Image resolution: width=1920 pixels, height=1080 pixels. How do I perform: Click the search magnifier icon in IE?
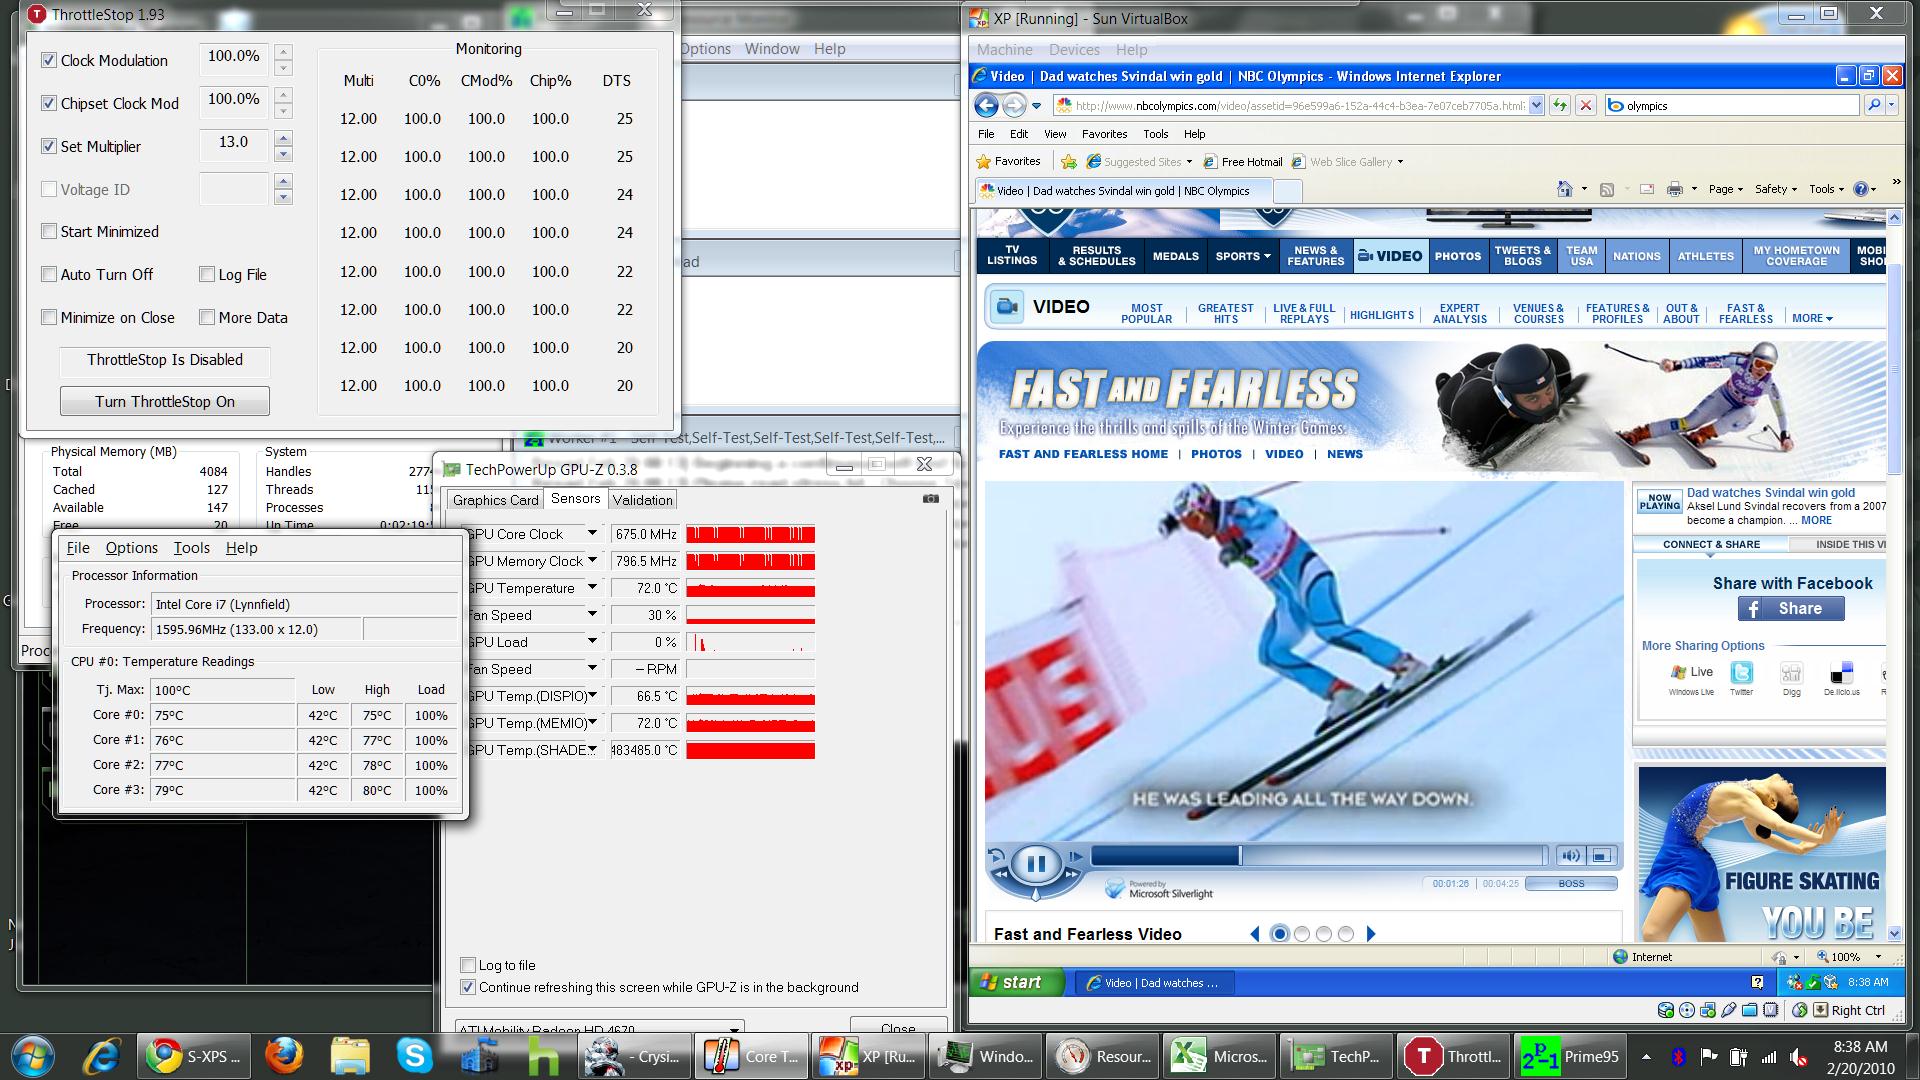point(1873,105)
